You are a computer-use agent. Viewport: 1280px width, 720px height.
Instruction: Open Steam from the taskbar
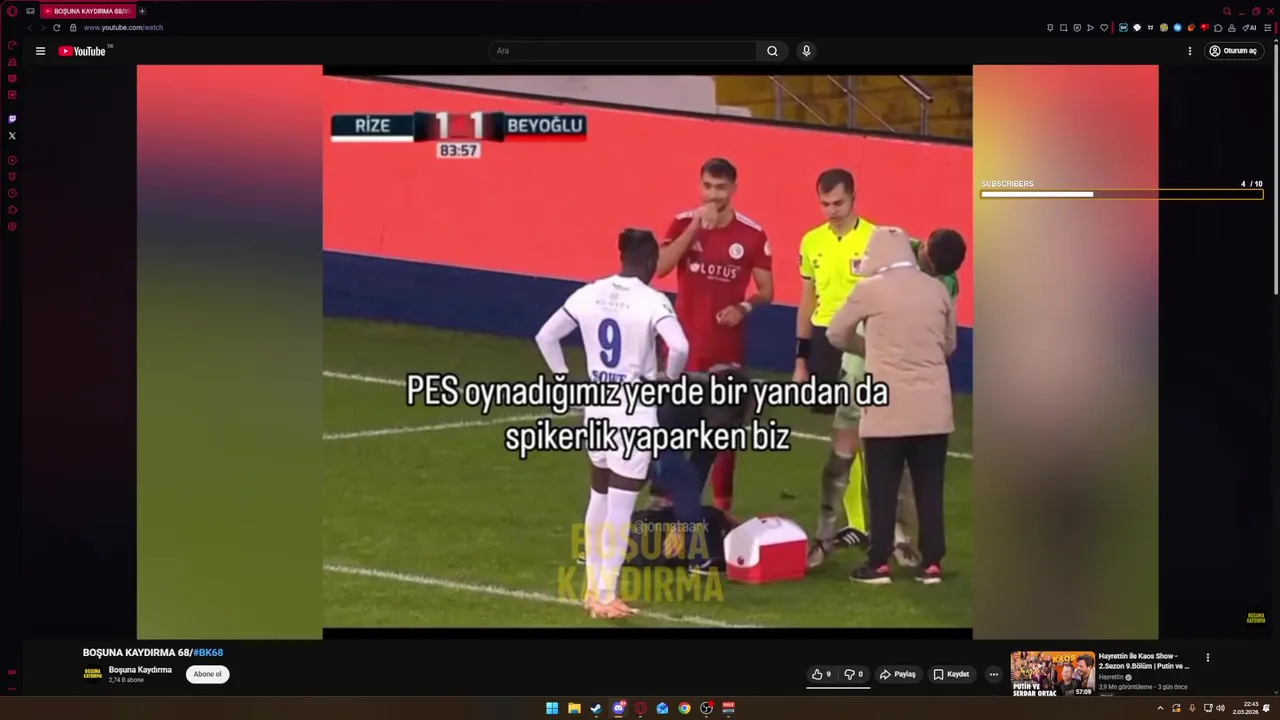[x=596, y=708]
